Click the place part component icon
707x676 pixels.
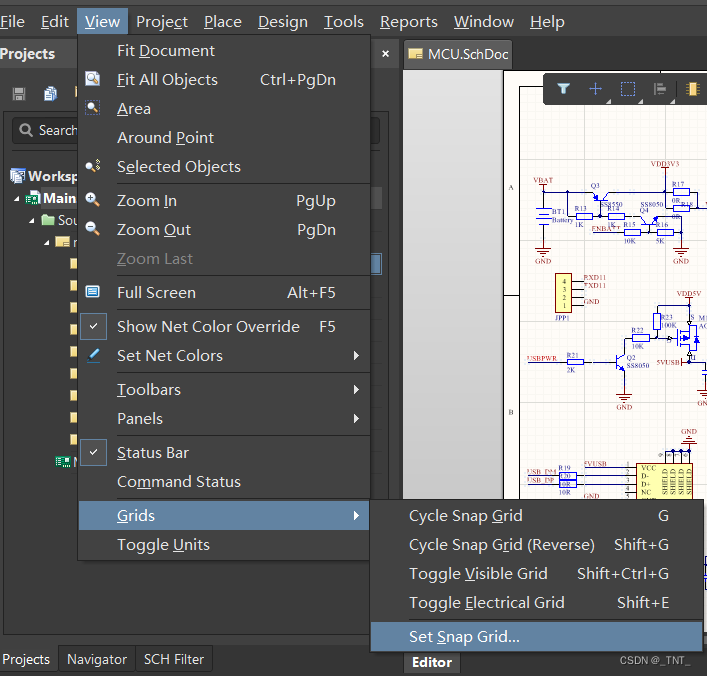[693, 89]
